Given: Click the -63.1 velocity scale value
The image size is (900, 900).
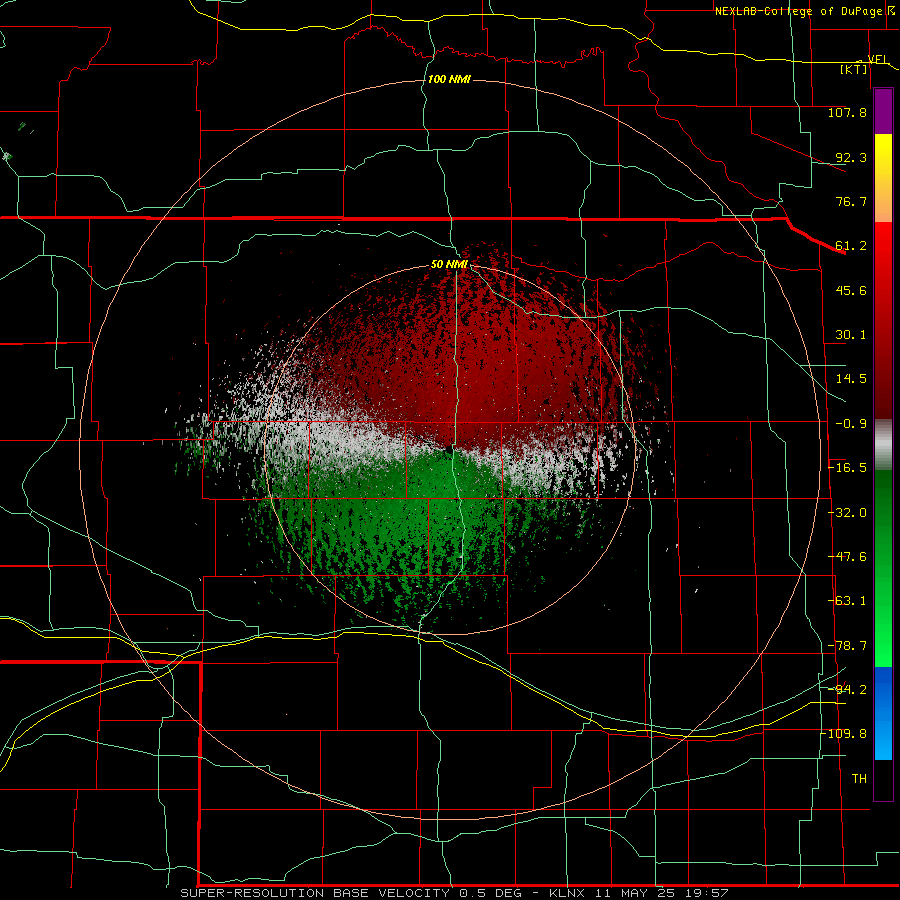Looking at the screenshot, I should click(847, 601).
